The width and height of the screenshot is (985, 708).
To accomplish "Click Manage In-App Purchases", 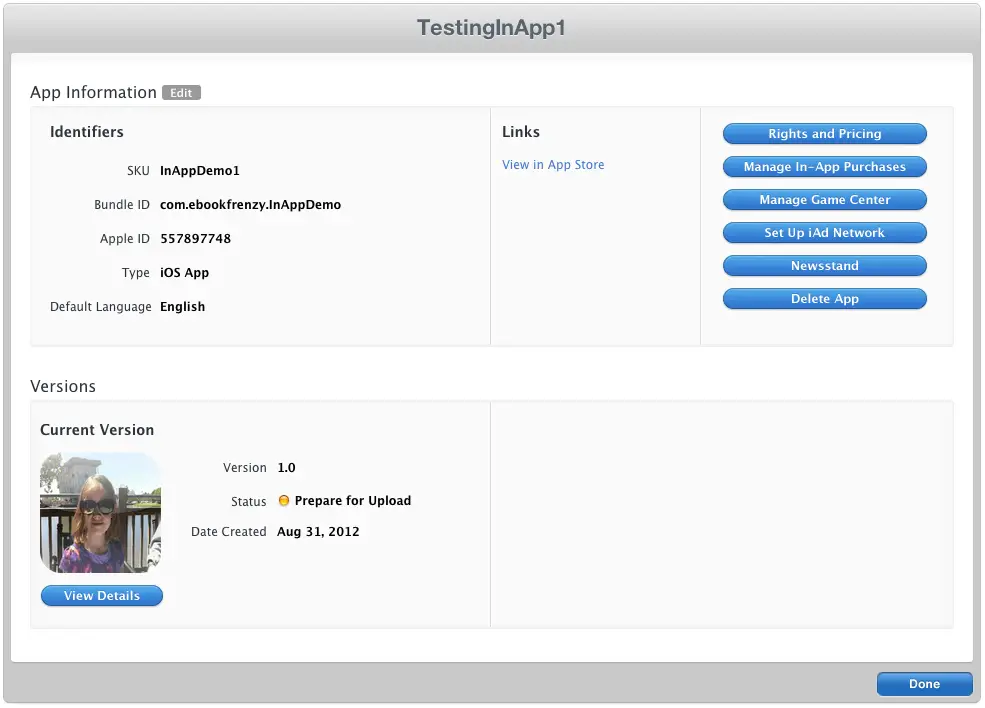I will tap(824, 167).
